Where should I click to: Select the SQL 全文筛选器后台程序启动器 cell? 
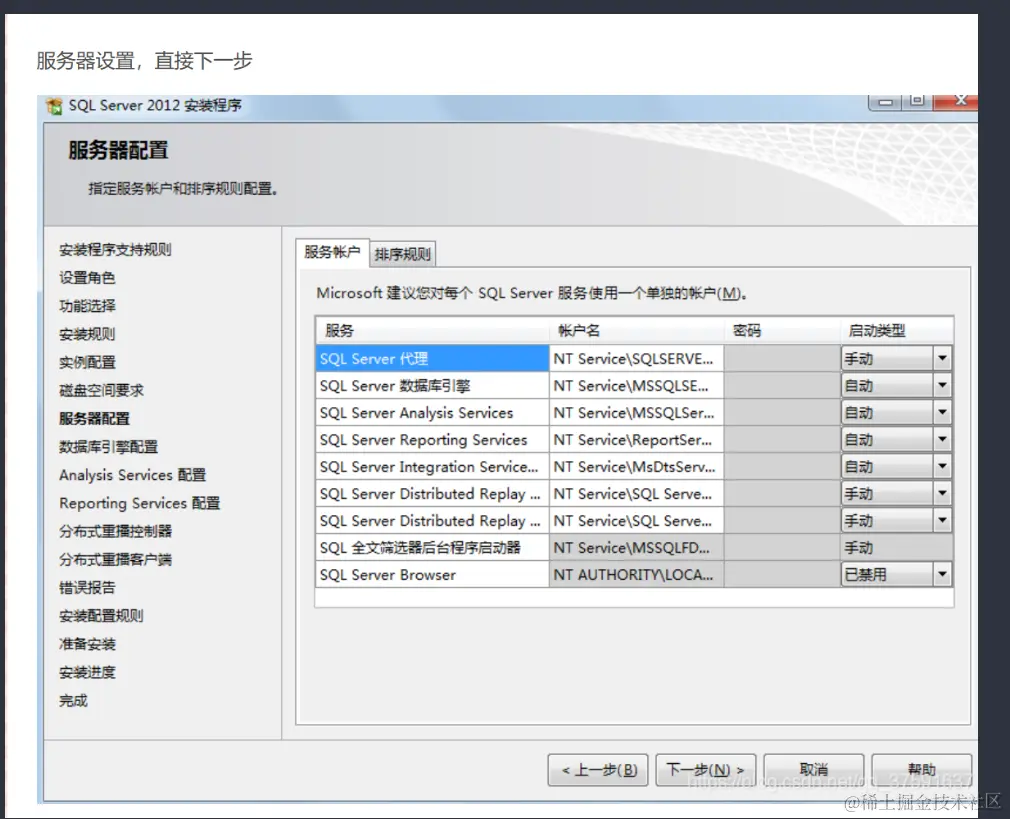[x=432, y=548]
